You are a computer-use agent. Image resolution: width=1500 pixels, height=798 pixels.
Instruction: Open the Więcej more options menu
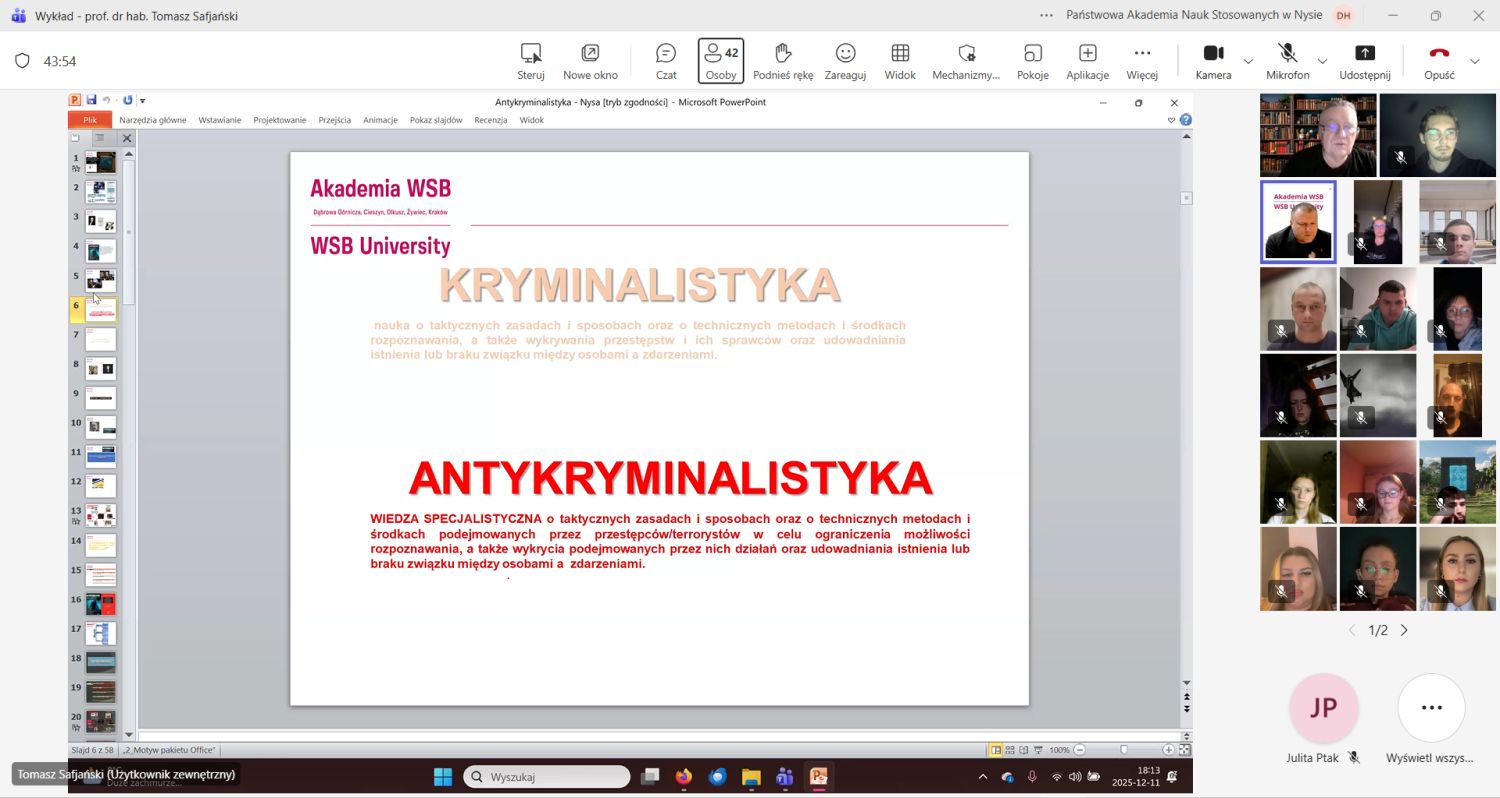click(1141, 61)
